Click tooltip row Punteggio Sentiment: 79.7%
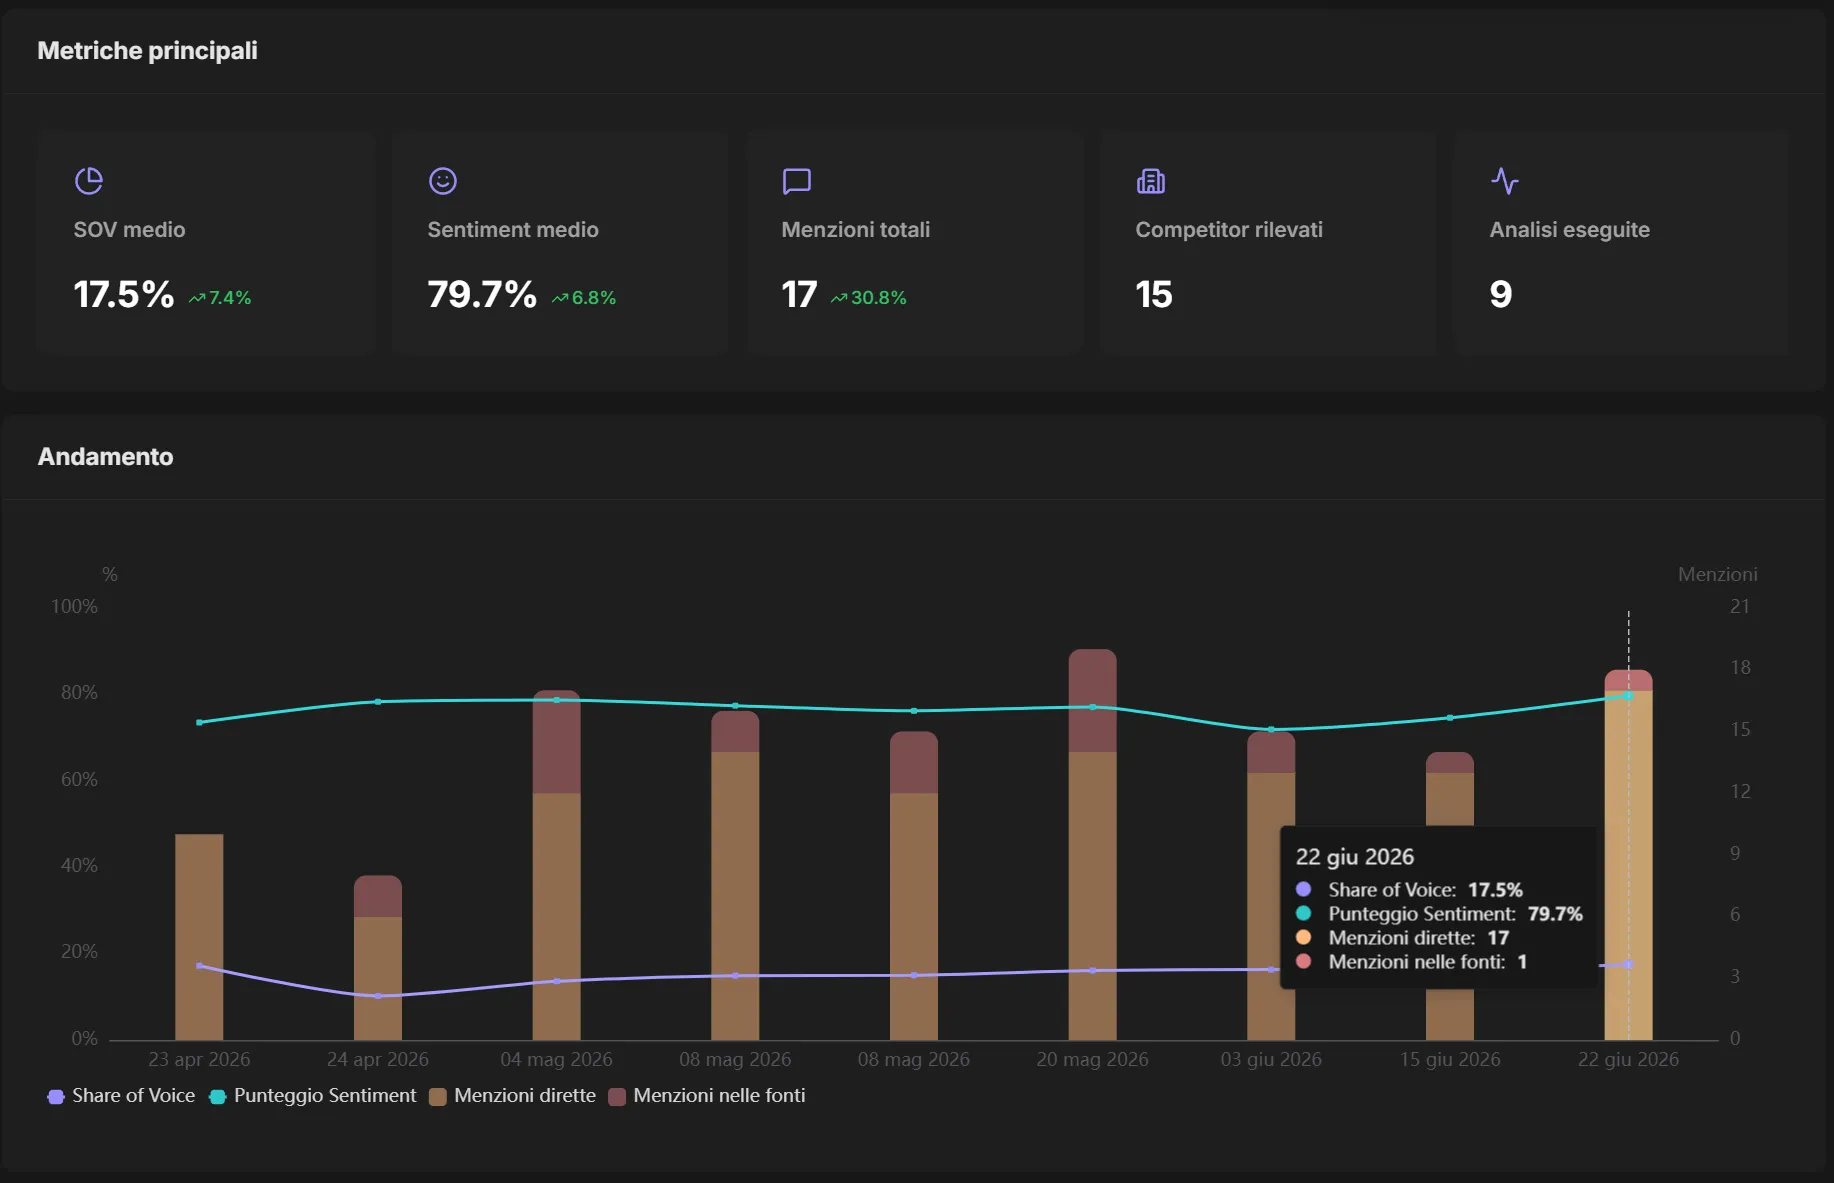The height and width of the screenshot is (1183, 1834). tap(1439, 914)
